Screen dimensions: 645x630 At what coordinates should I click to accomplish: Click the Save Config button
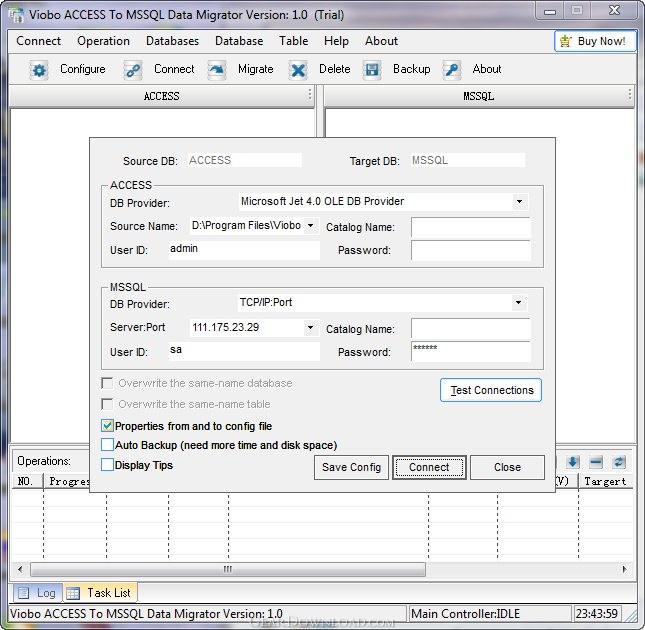(x=351, y=467)
